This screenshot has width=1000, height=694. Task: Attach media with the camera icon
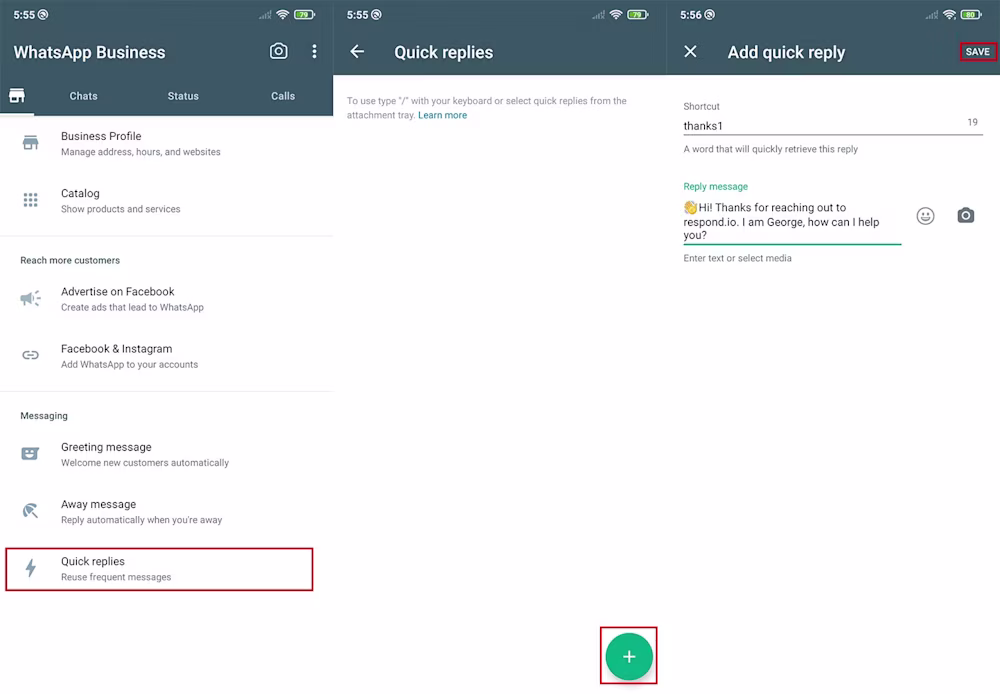[x=966, y=216]
